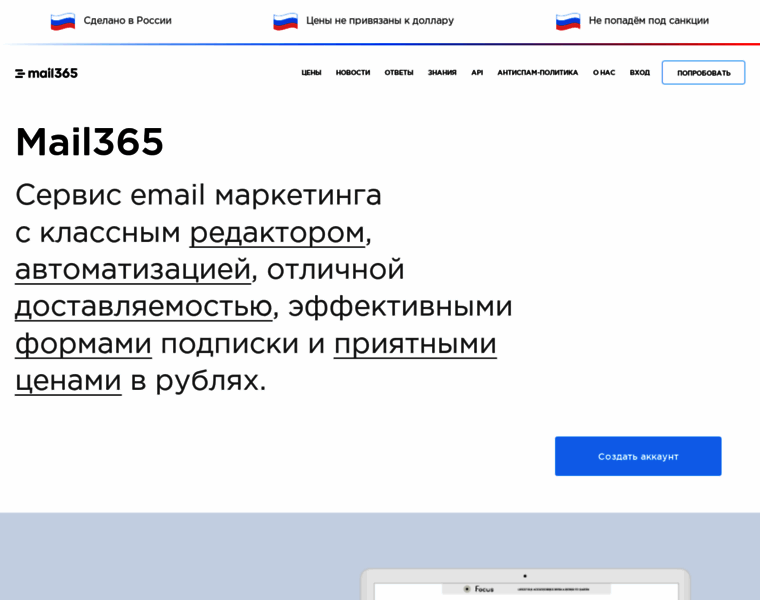Follow the 'автоматизацией' link
Image resolution: width=760 pixels, height=600 pixels.
[133, 270]
